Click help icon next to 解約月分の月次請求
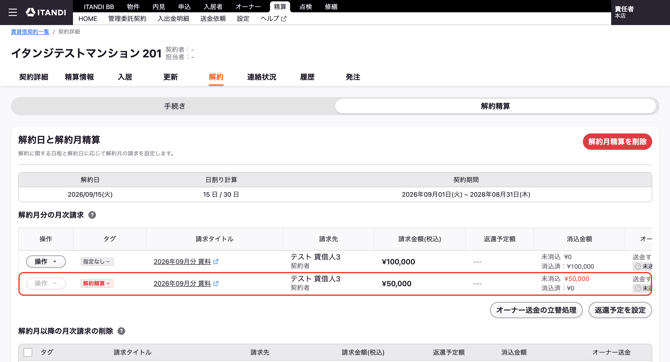 pyautogui.click(x=92, y=215)
